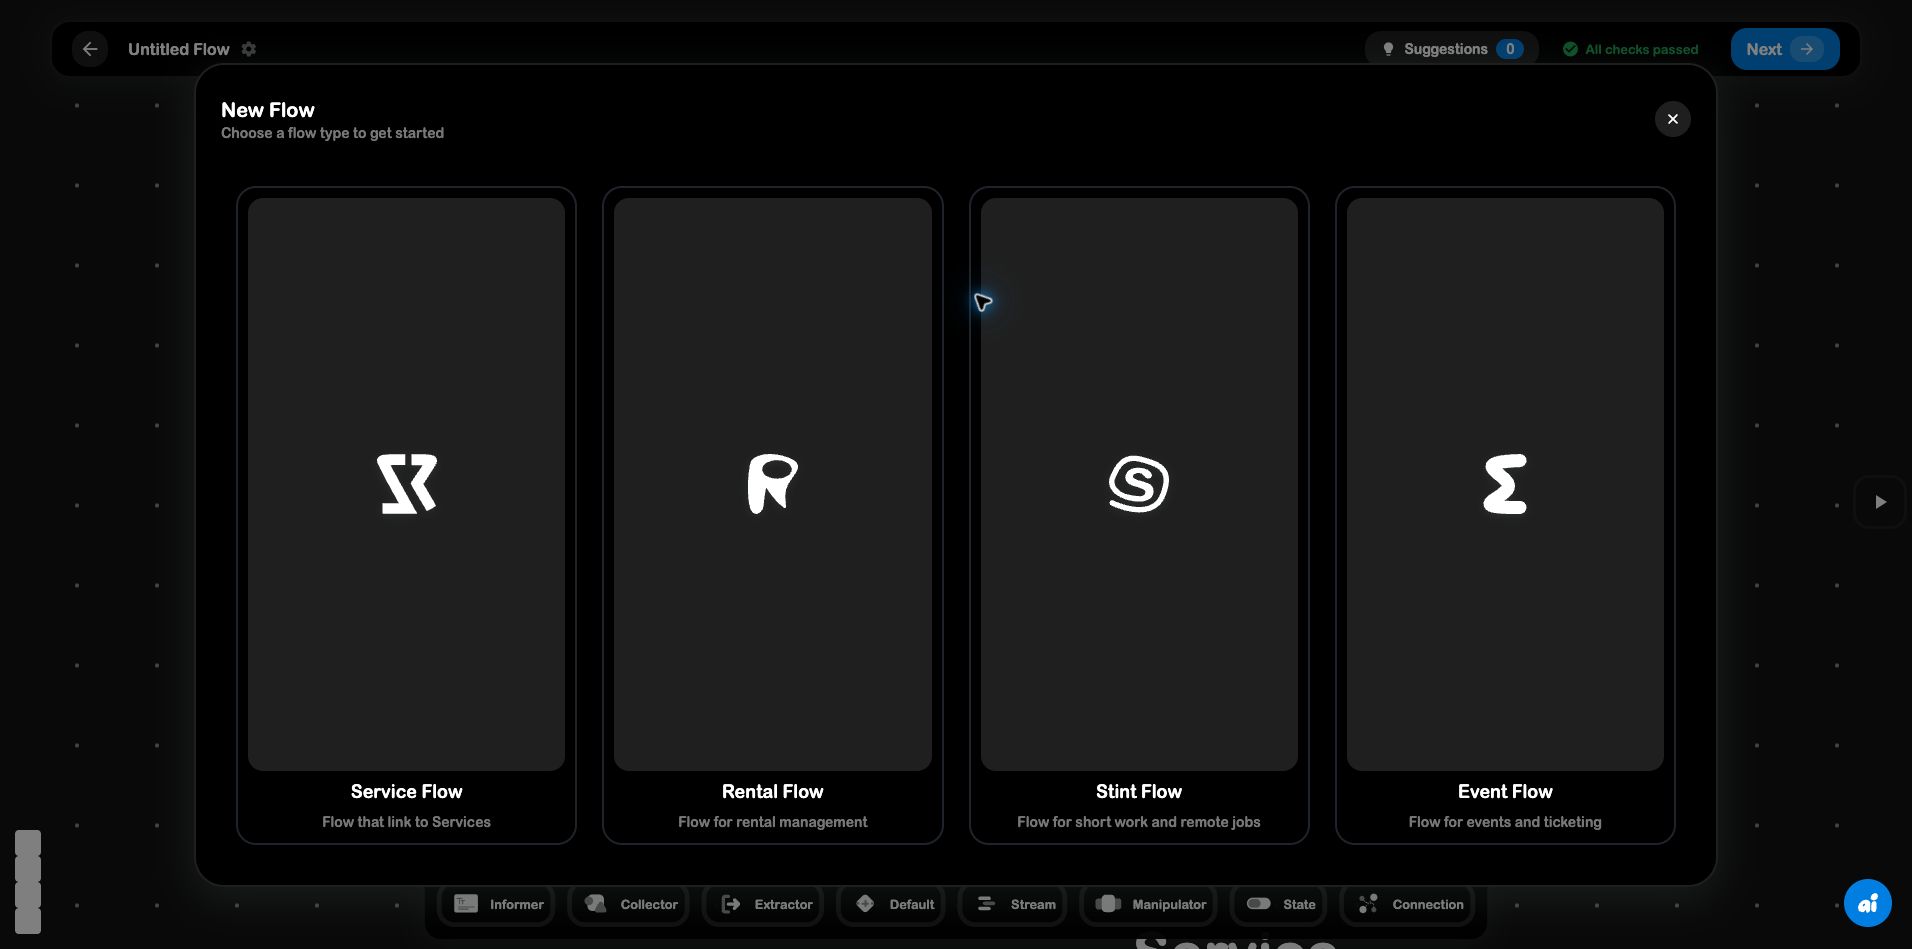Click the All checks passed status
Screen dimensions: 1912x949
tap(1630, 49)
